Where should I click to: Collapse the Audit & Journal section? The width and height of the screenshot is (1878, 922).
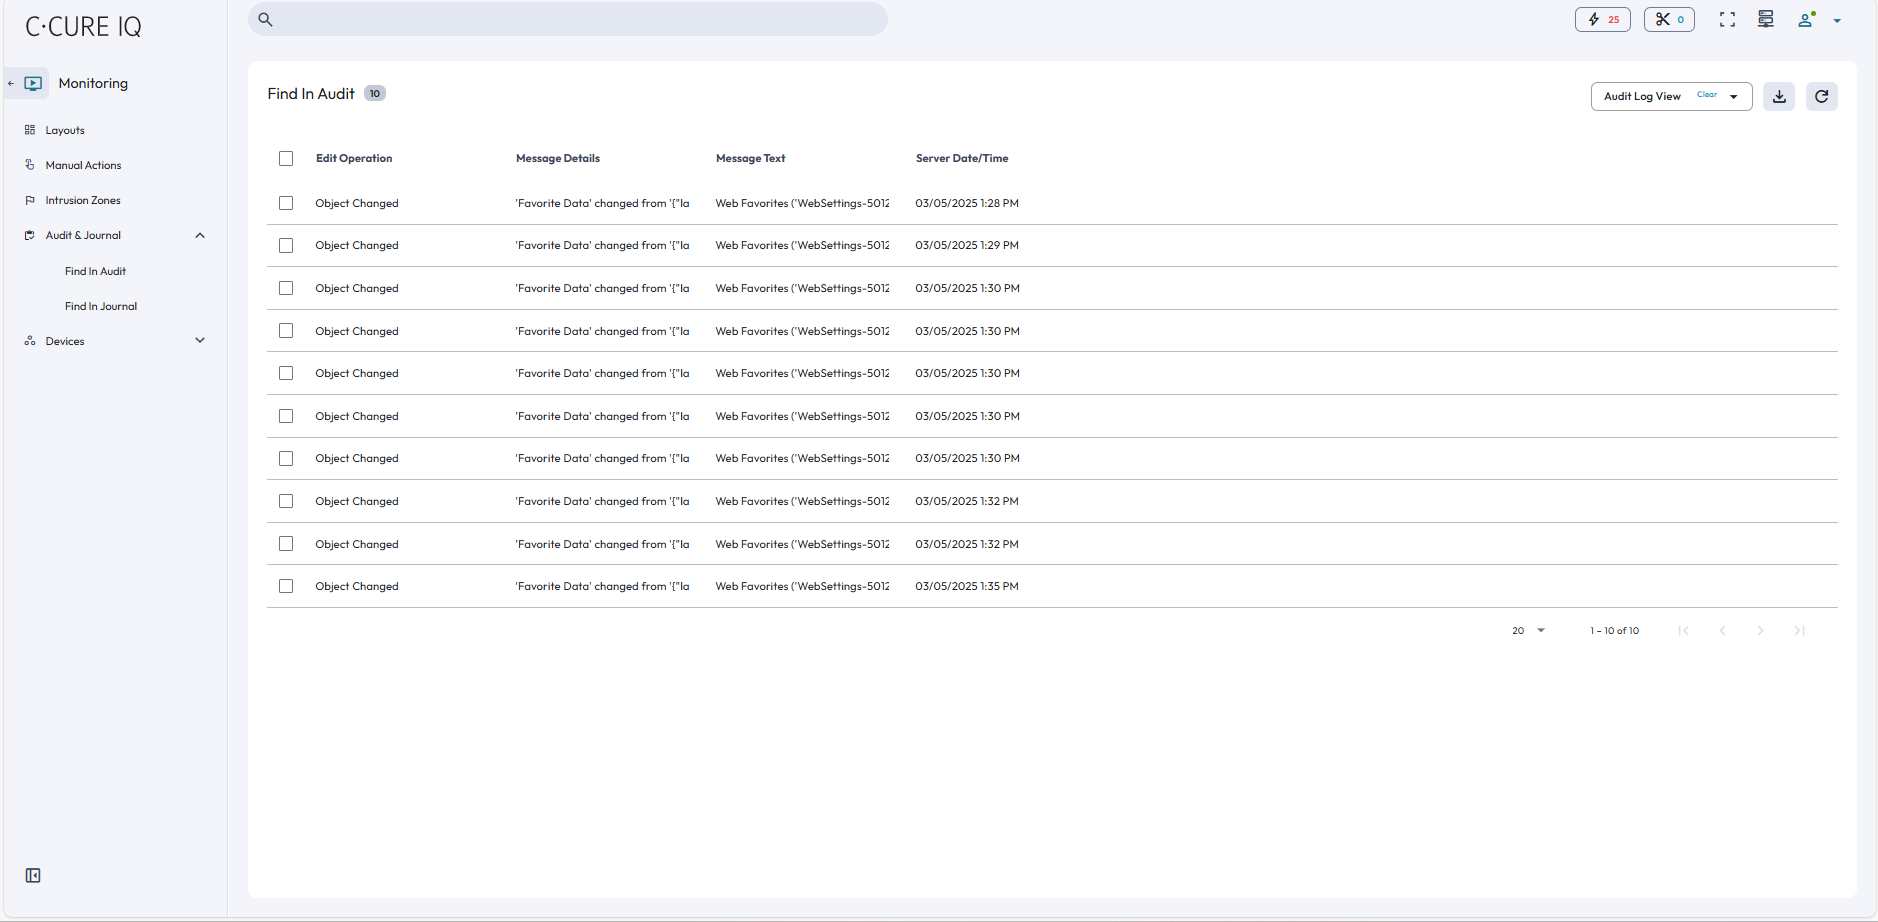tap(200, 236)
